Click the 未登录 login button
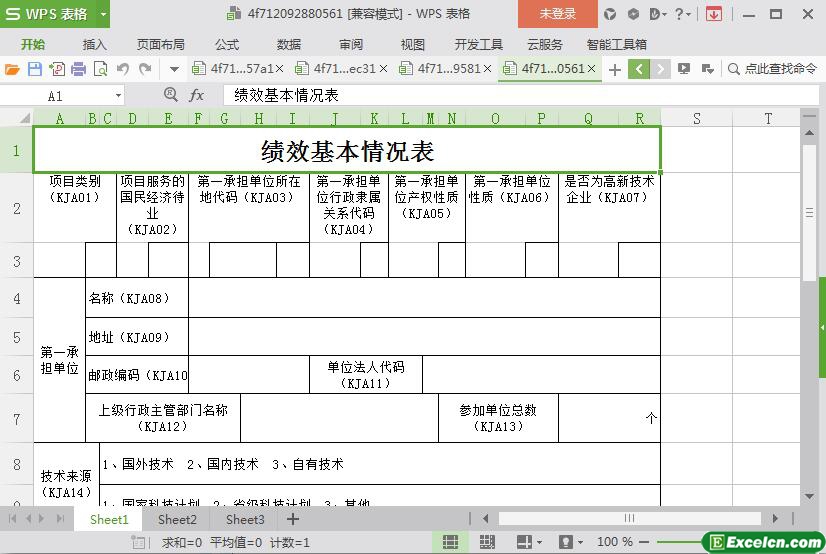826x554 pixels. point(558,14)
